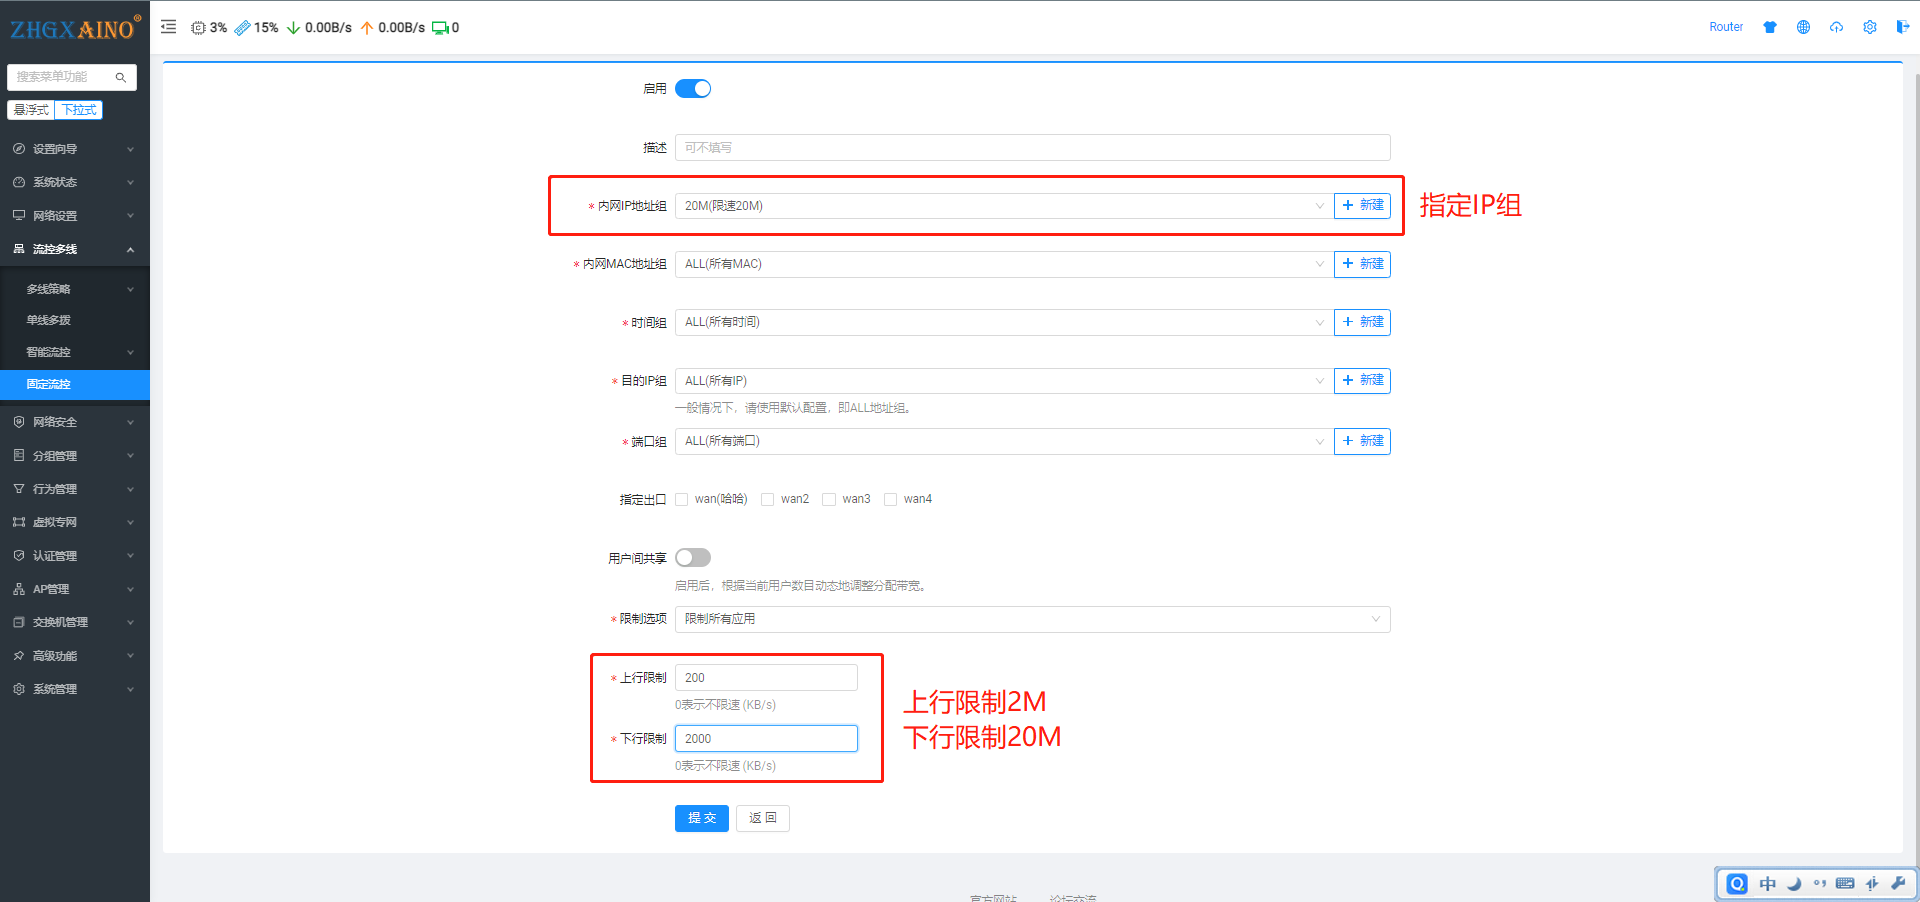Collapse the sidebar with the menu fold icon
Image resolution: width=1920 pixels, height=902 pixels.
pos(169,27)
